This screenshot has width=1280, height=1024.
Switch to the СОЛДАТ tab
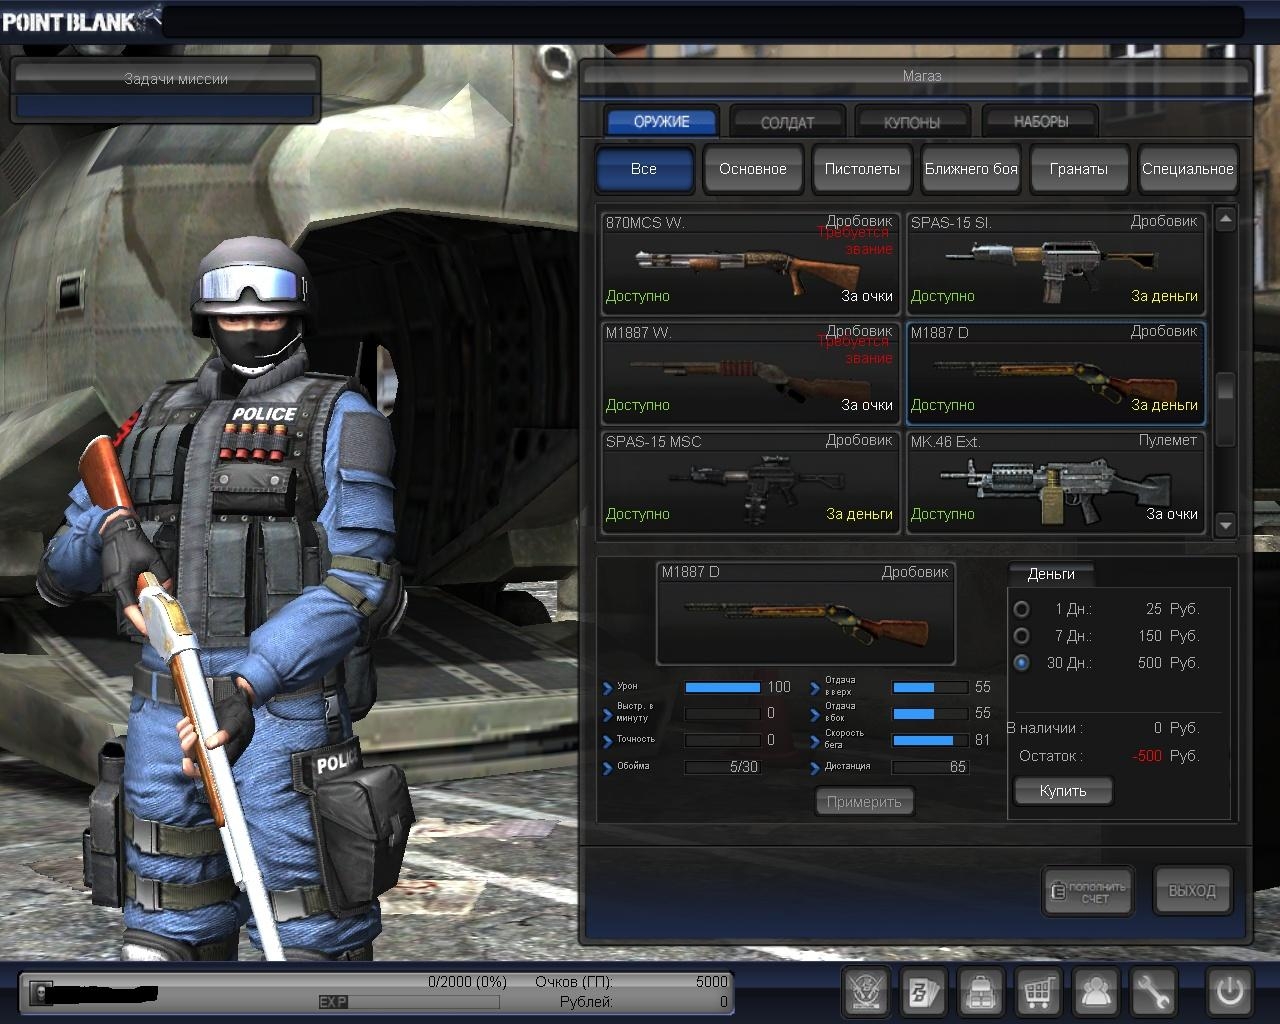787,122
